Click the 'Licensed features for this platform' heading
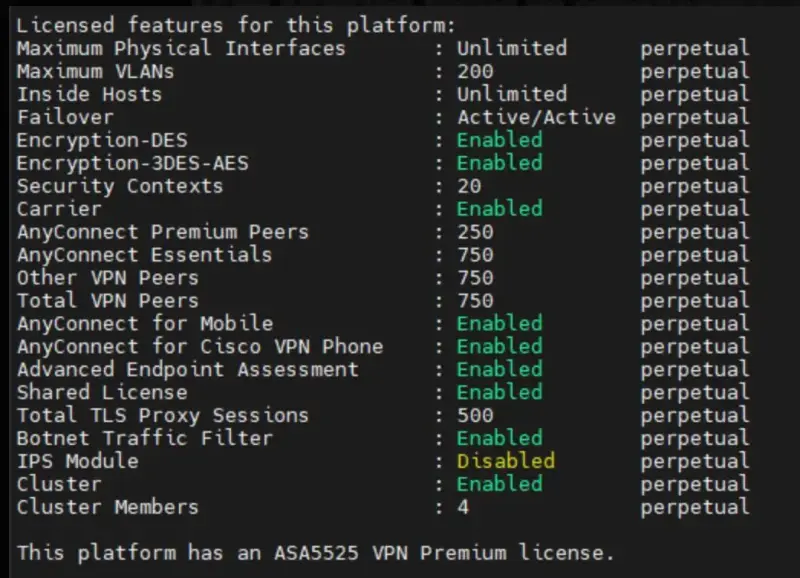The width and height of the screenshot is (800, 578). click(x=235, y=25)
